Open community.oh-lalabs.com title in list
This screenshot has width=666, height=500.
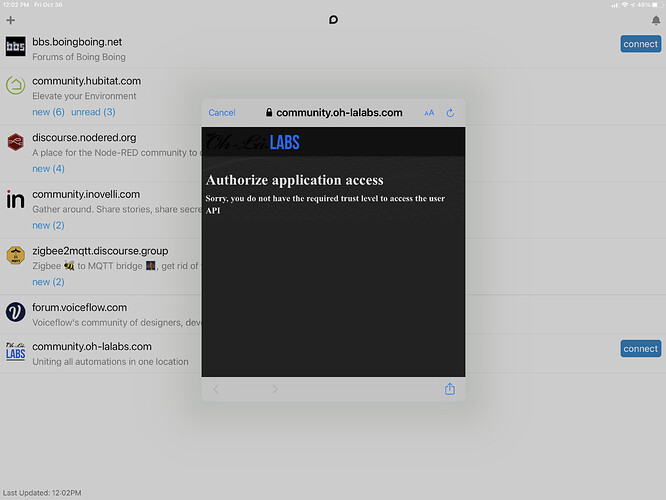coord(92,347)
